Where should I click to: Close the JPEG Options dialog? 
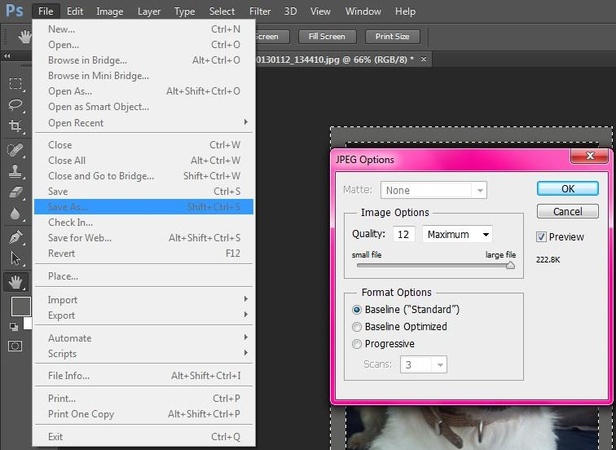tap(590, 156)
